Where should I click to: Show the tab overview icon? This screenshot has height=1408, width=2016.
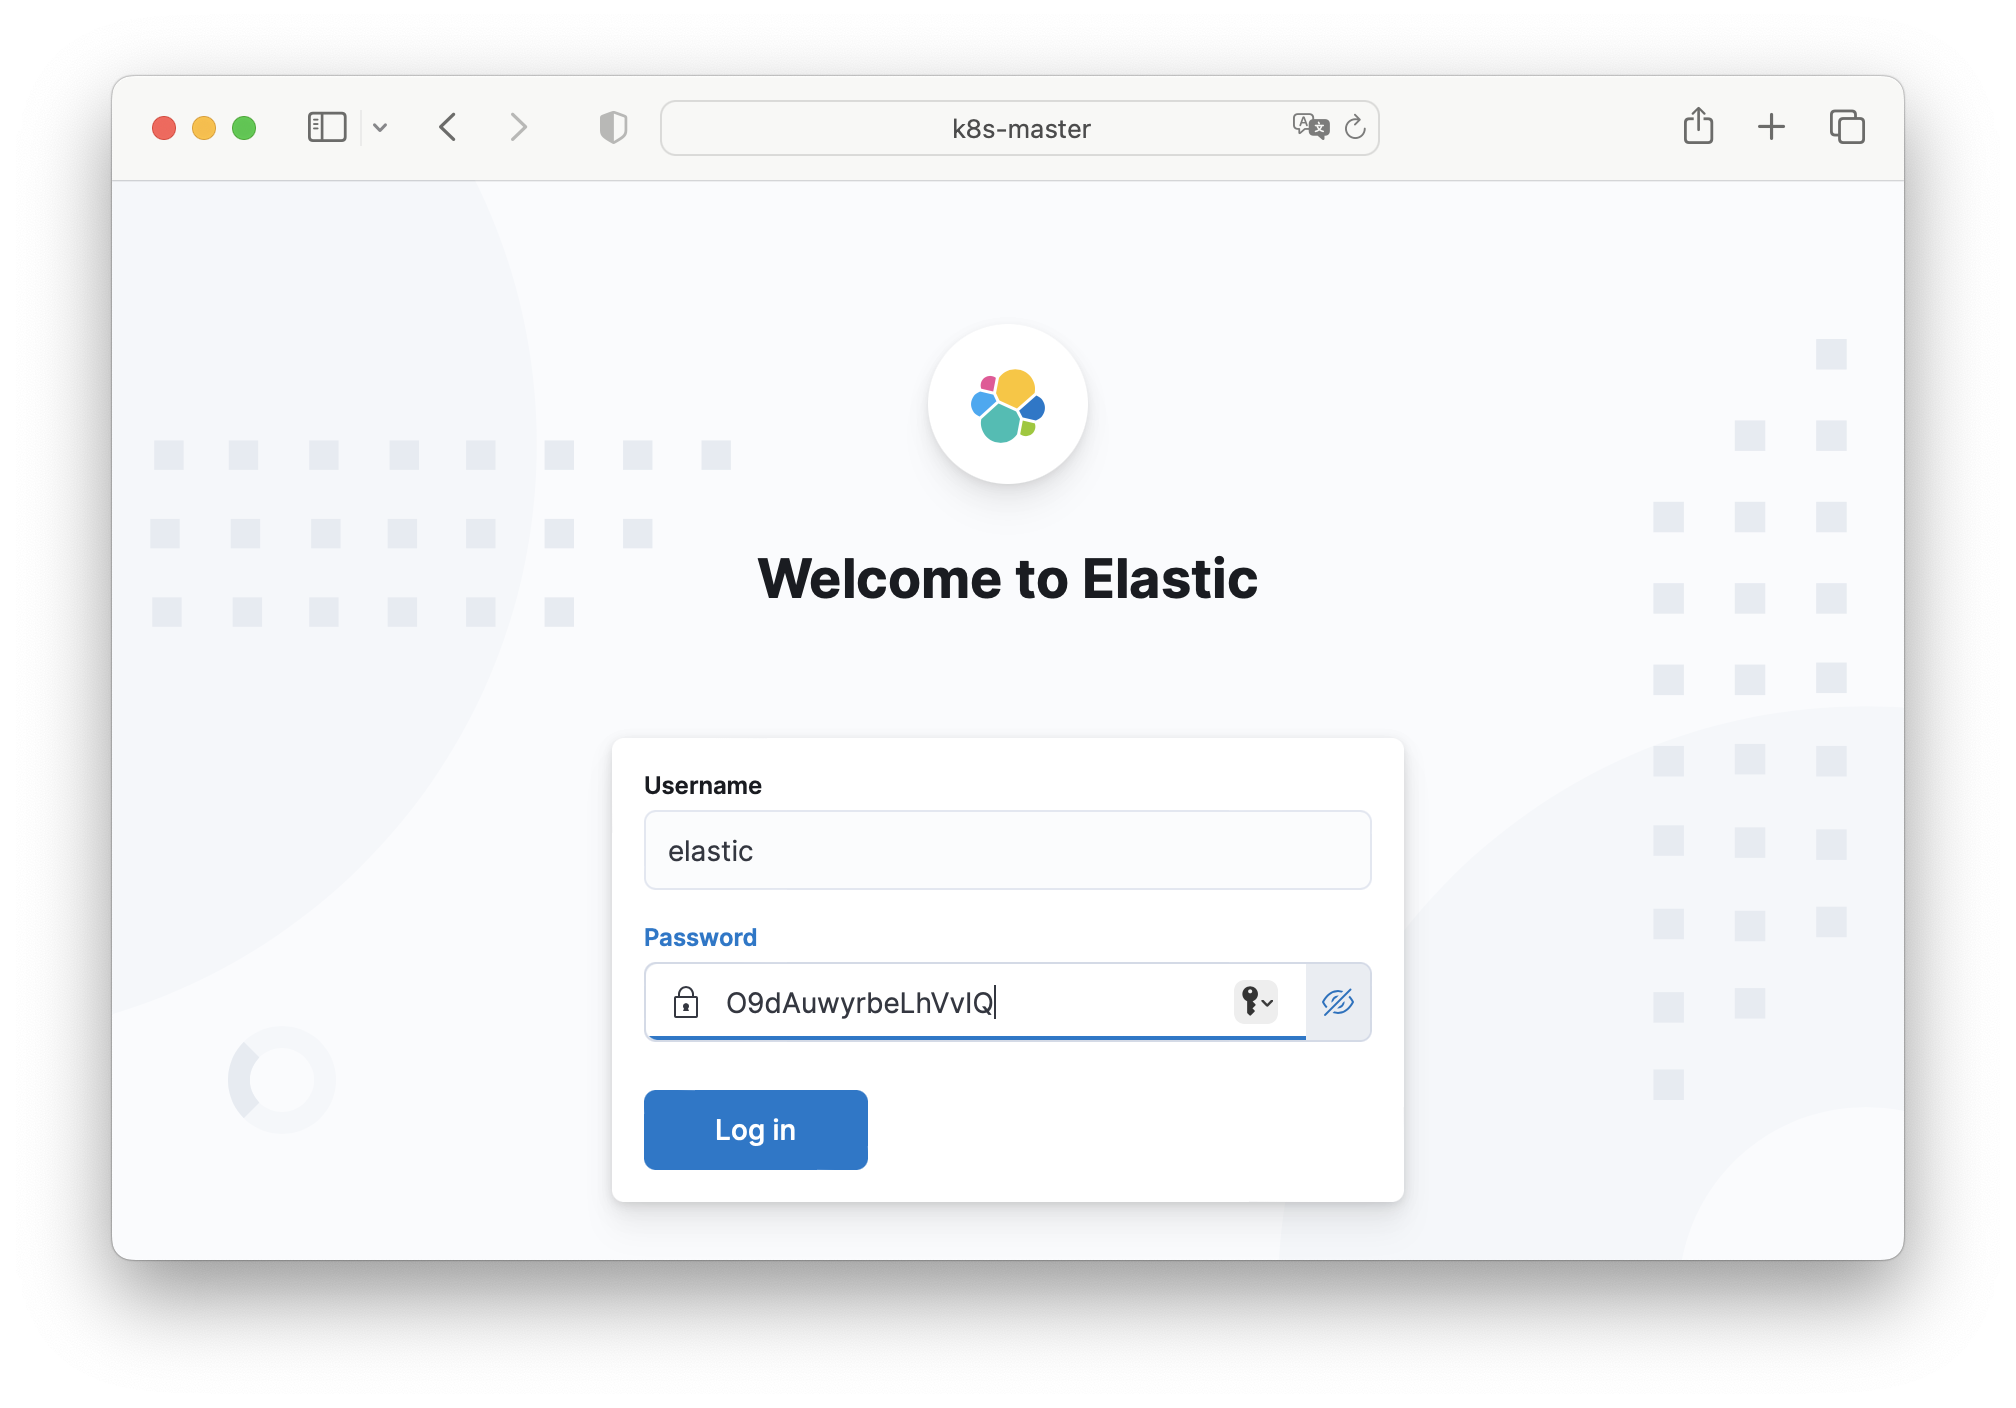(x=1847, y=127)
